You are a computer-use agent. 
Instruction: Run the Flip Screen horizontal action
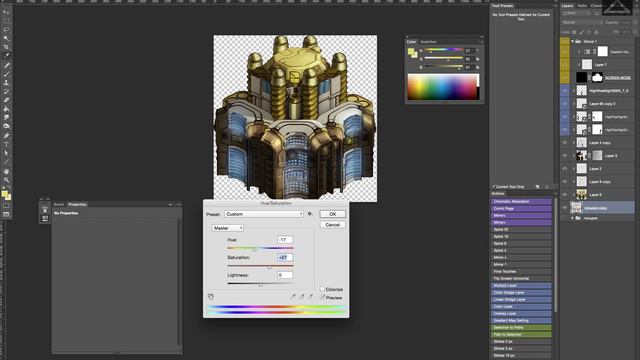pos(521,278)
